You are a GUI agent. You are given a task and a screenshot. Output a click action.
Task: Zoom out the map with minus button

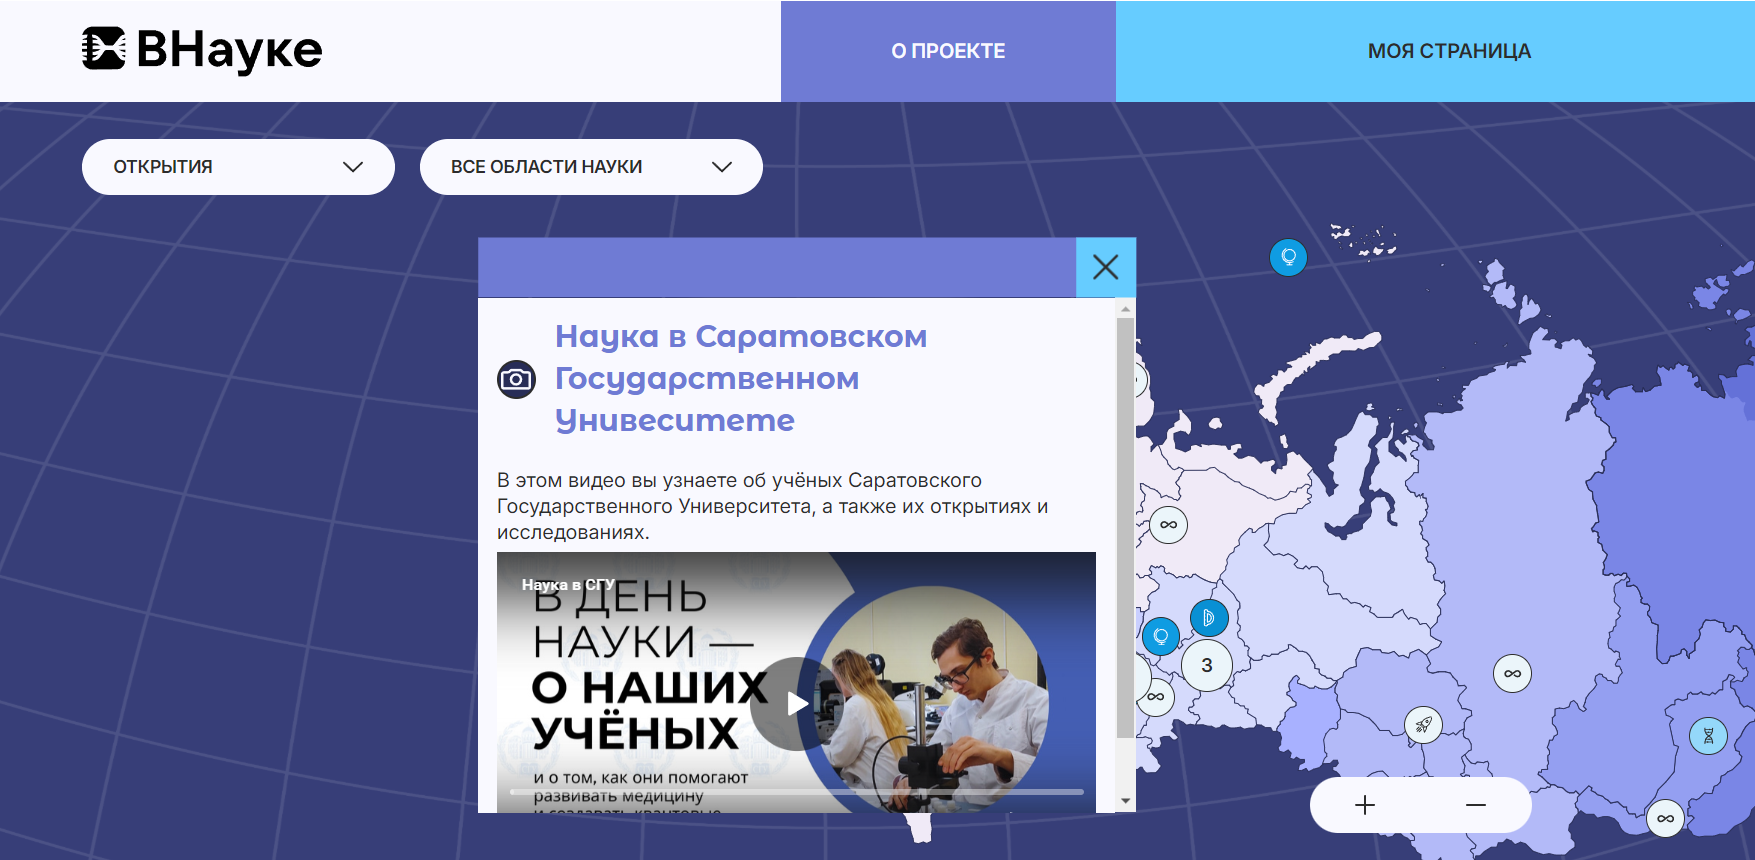pyautogui.click(x=1476, y=805)
